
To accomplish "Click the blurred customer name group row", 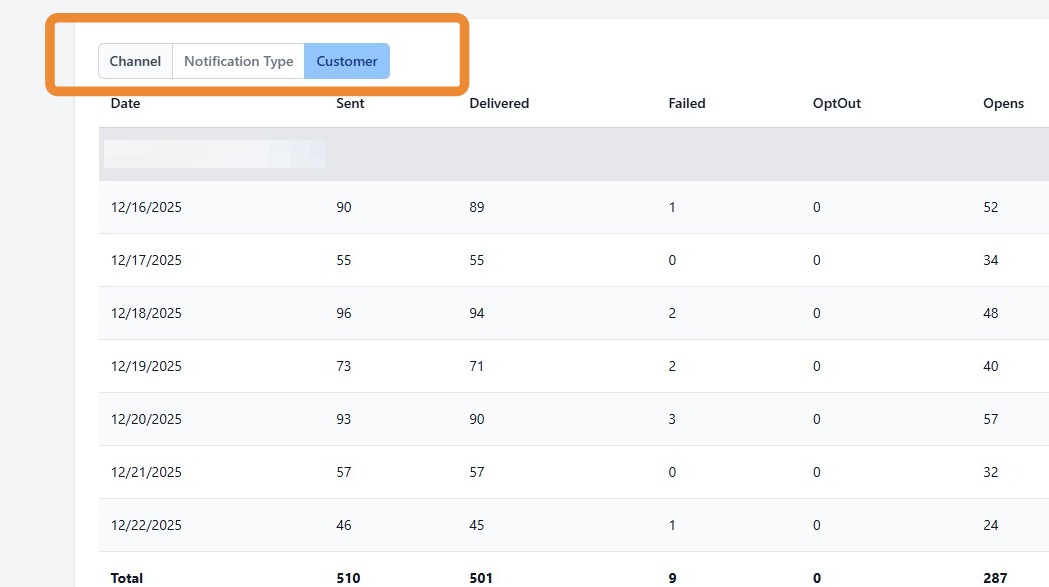I will coord(214,154).
